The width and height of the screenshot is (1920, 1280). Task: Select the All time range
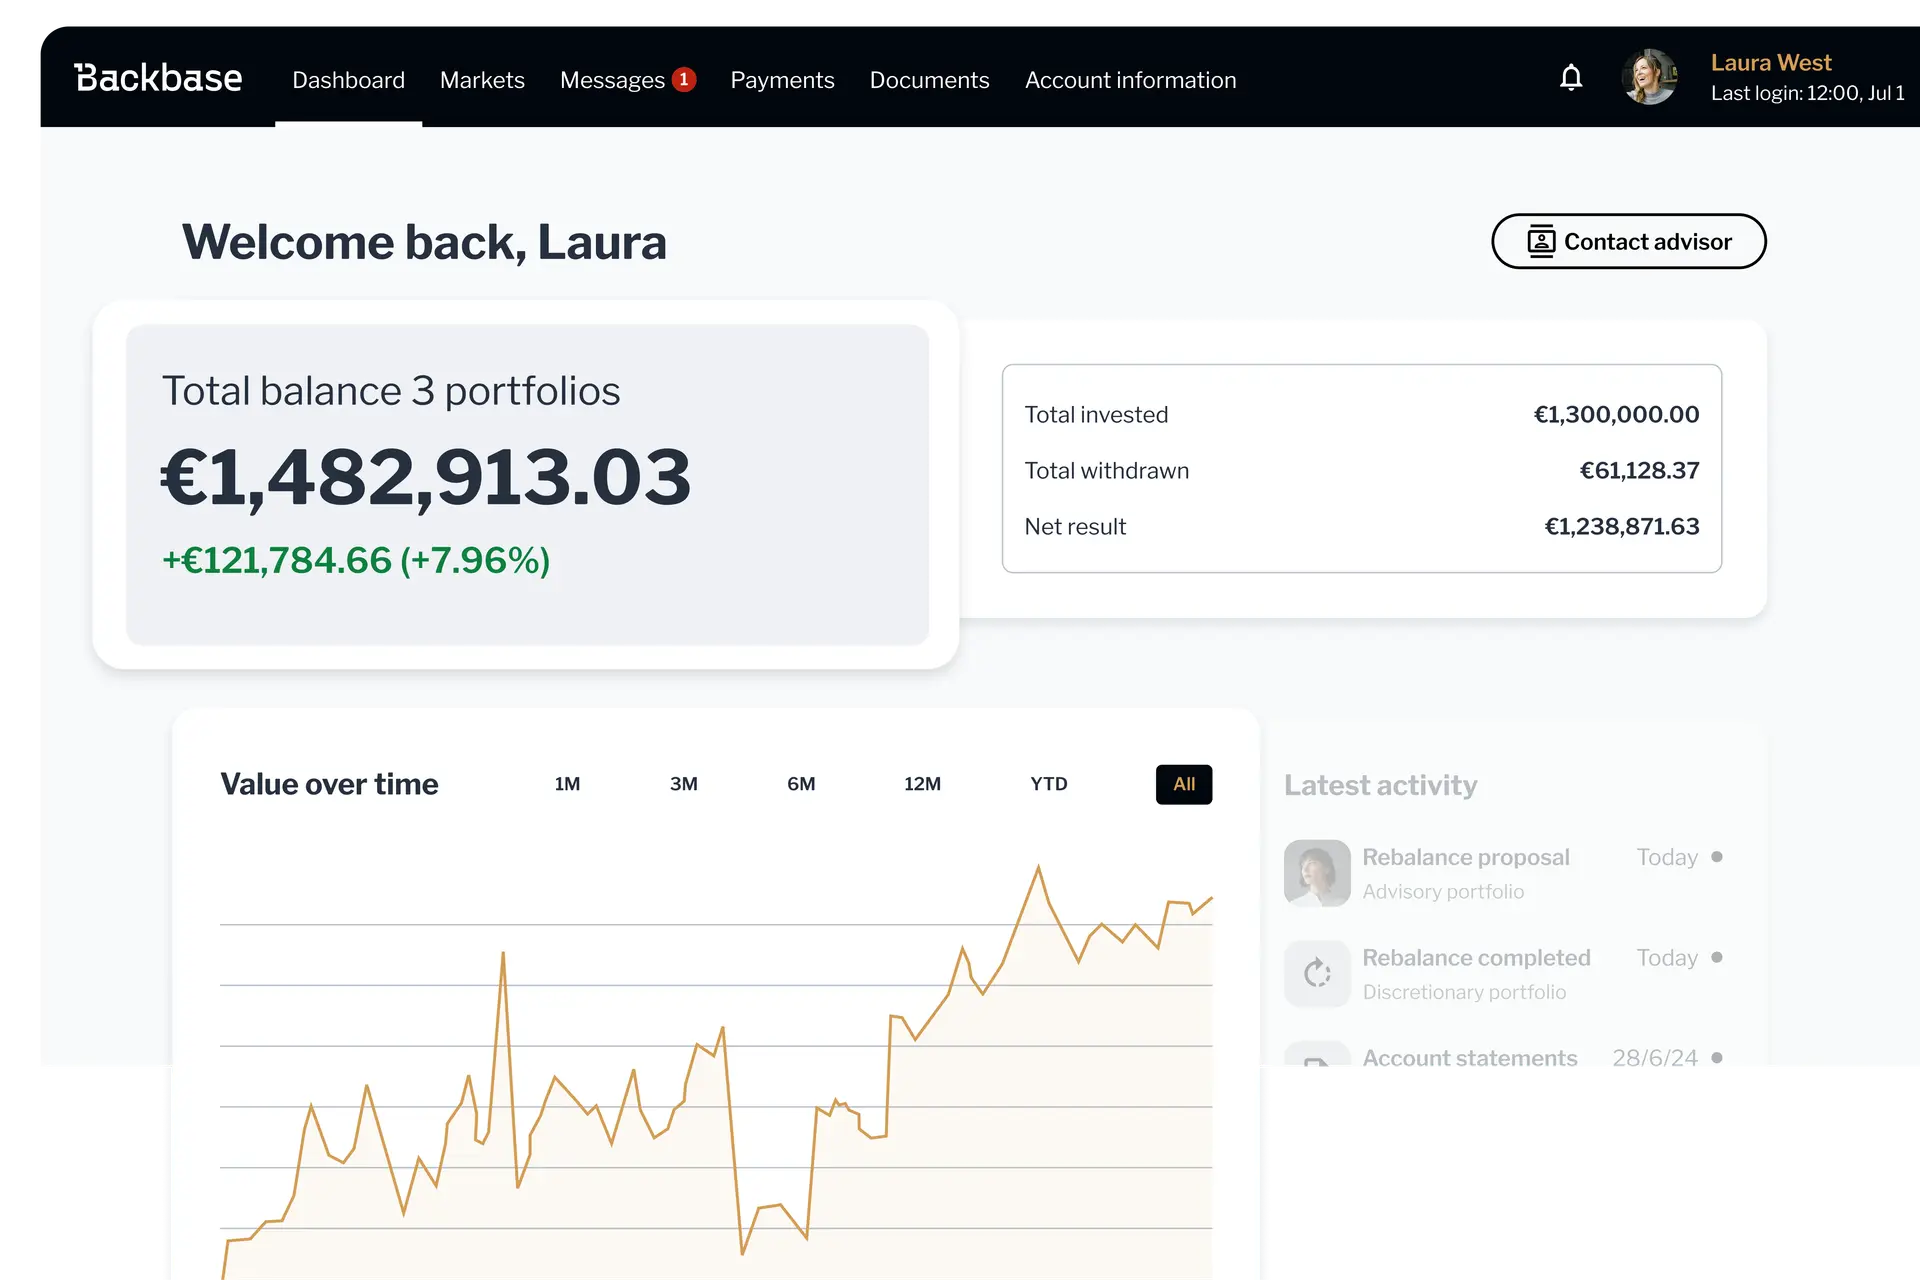1184,784
